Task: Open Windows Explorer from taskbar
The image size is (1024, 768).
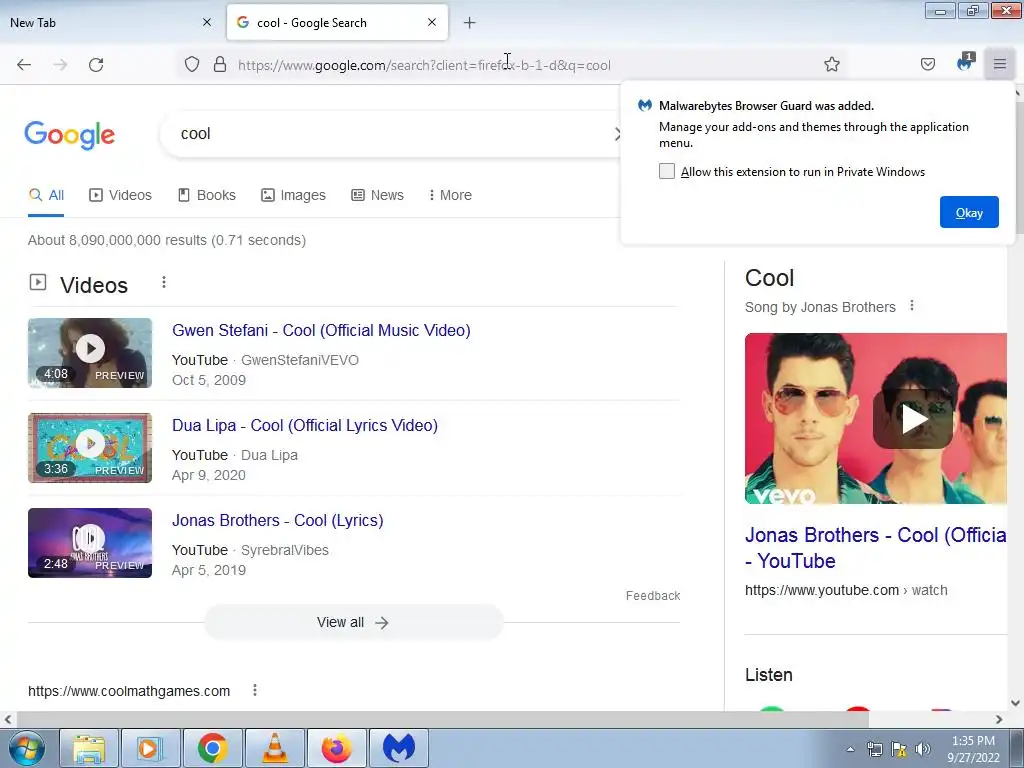Action: tap(89, 748)
